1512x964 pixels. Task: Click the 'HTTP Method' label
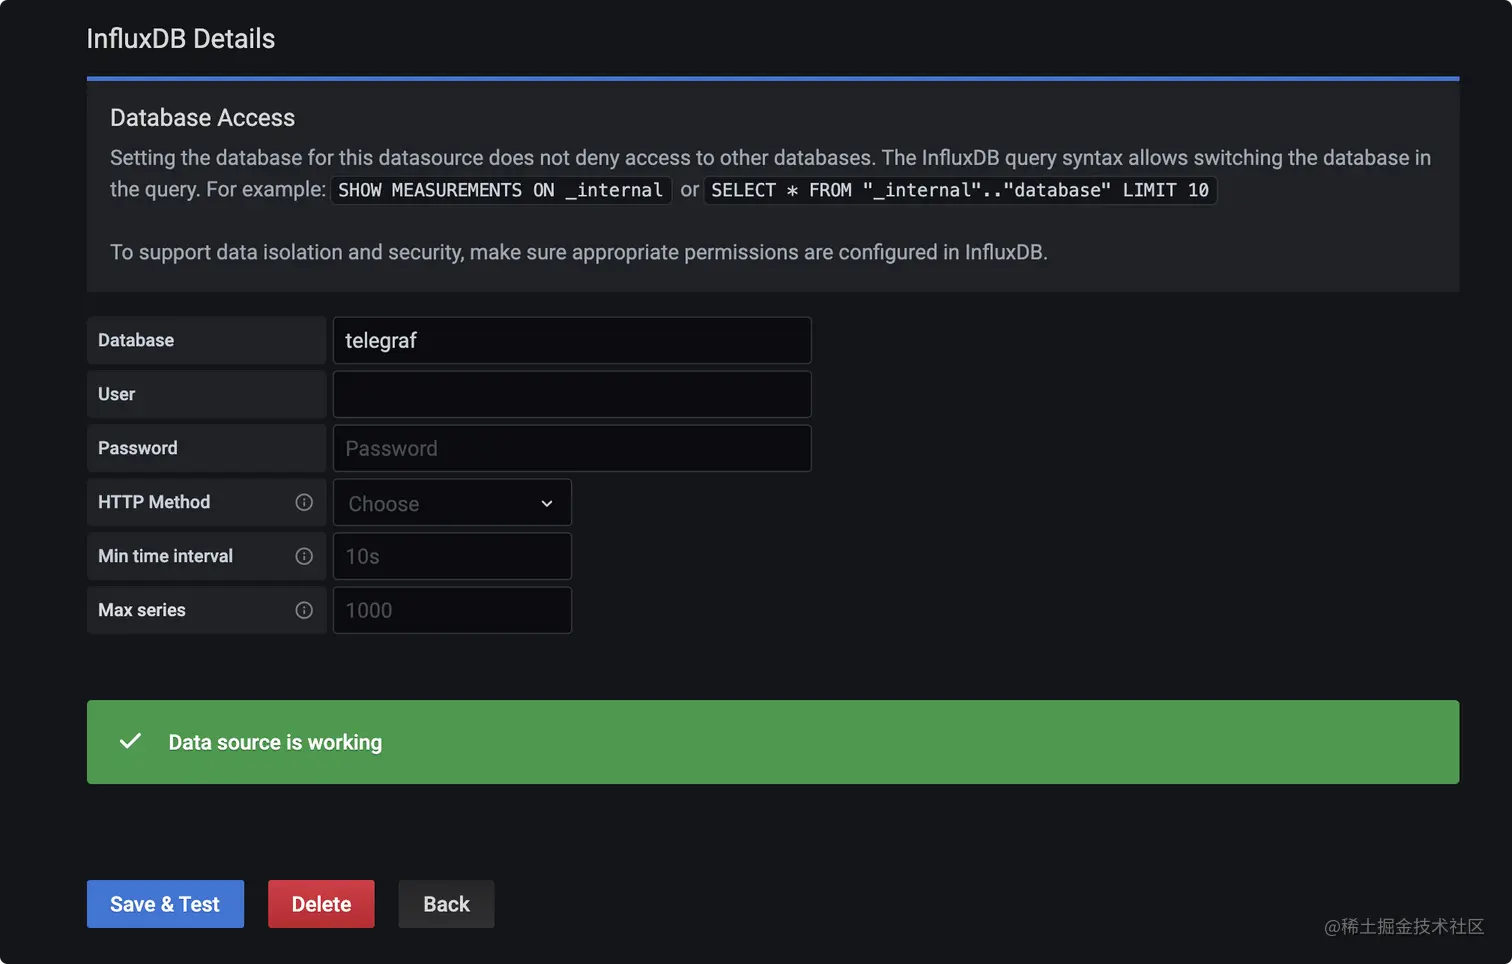click(154, 502)
